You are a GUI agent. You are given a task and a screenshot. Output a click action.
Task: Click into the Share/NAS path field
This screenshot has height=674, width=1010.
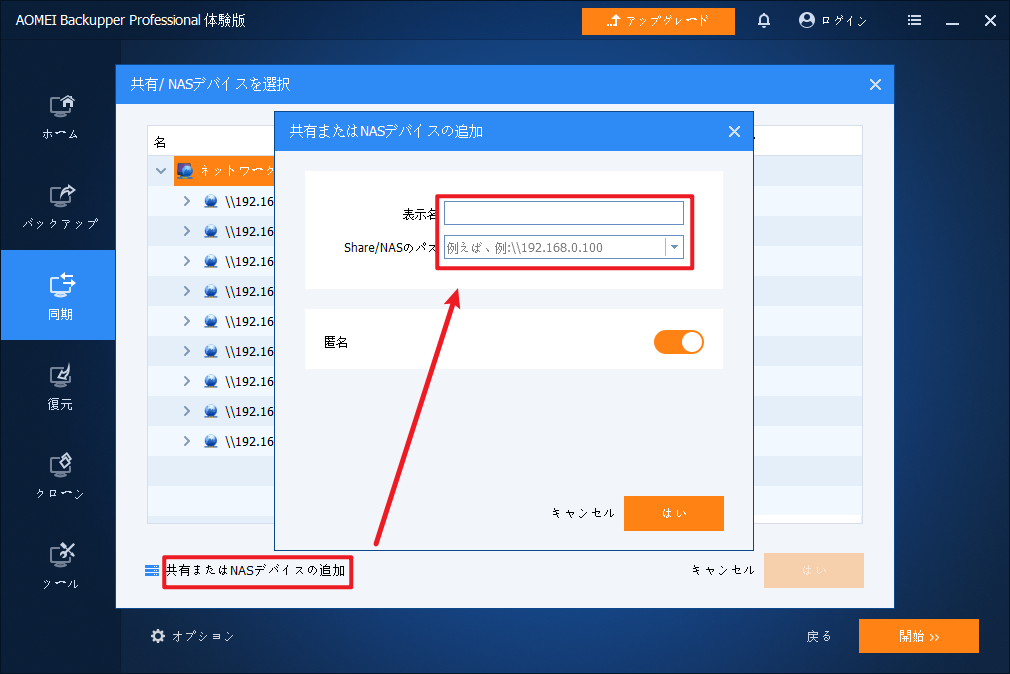point(555,247)
